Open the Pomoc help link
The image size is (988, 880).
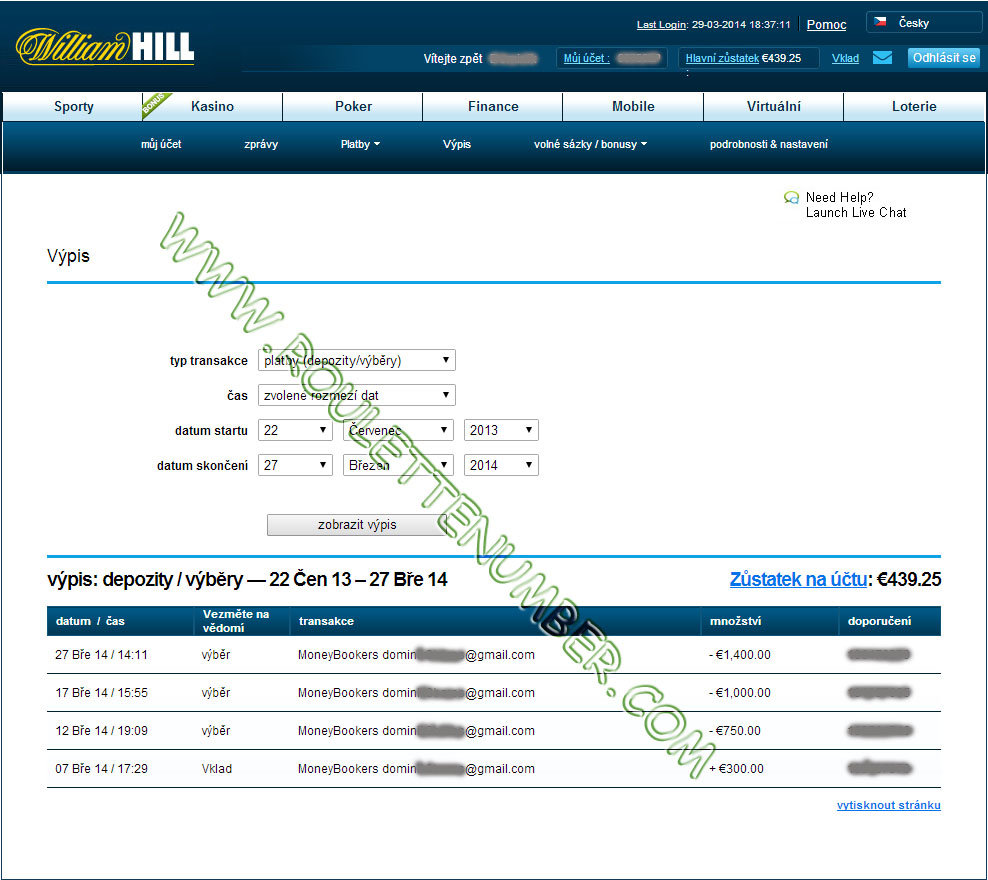(827, 25)
